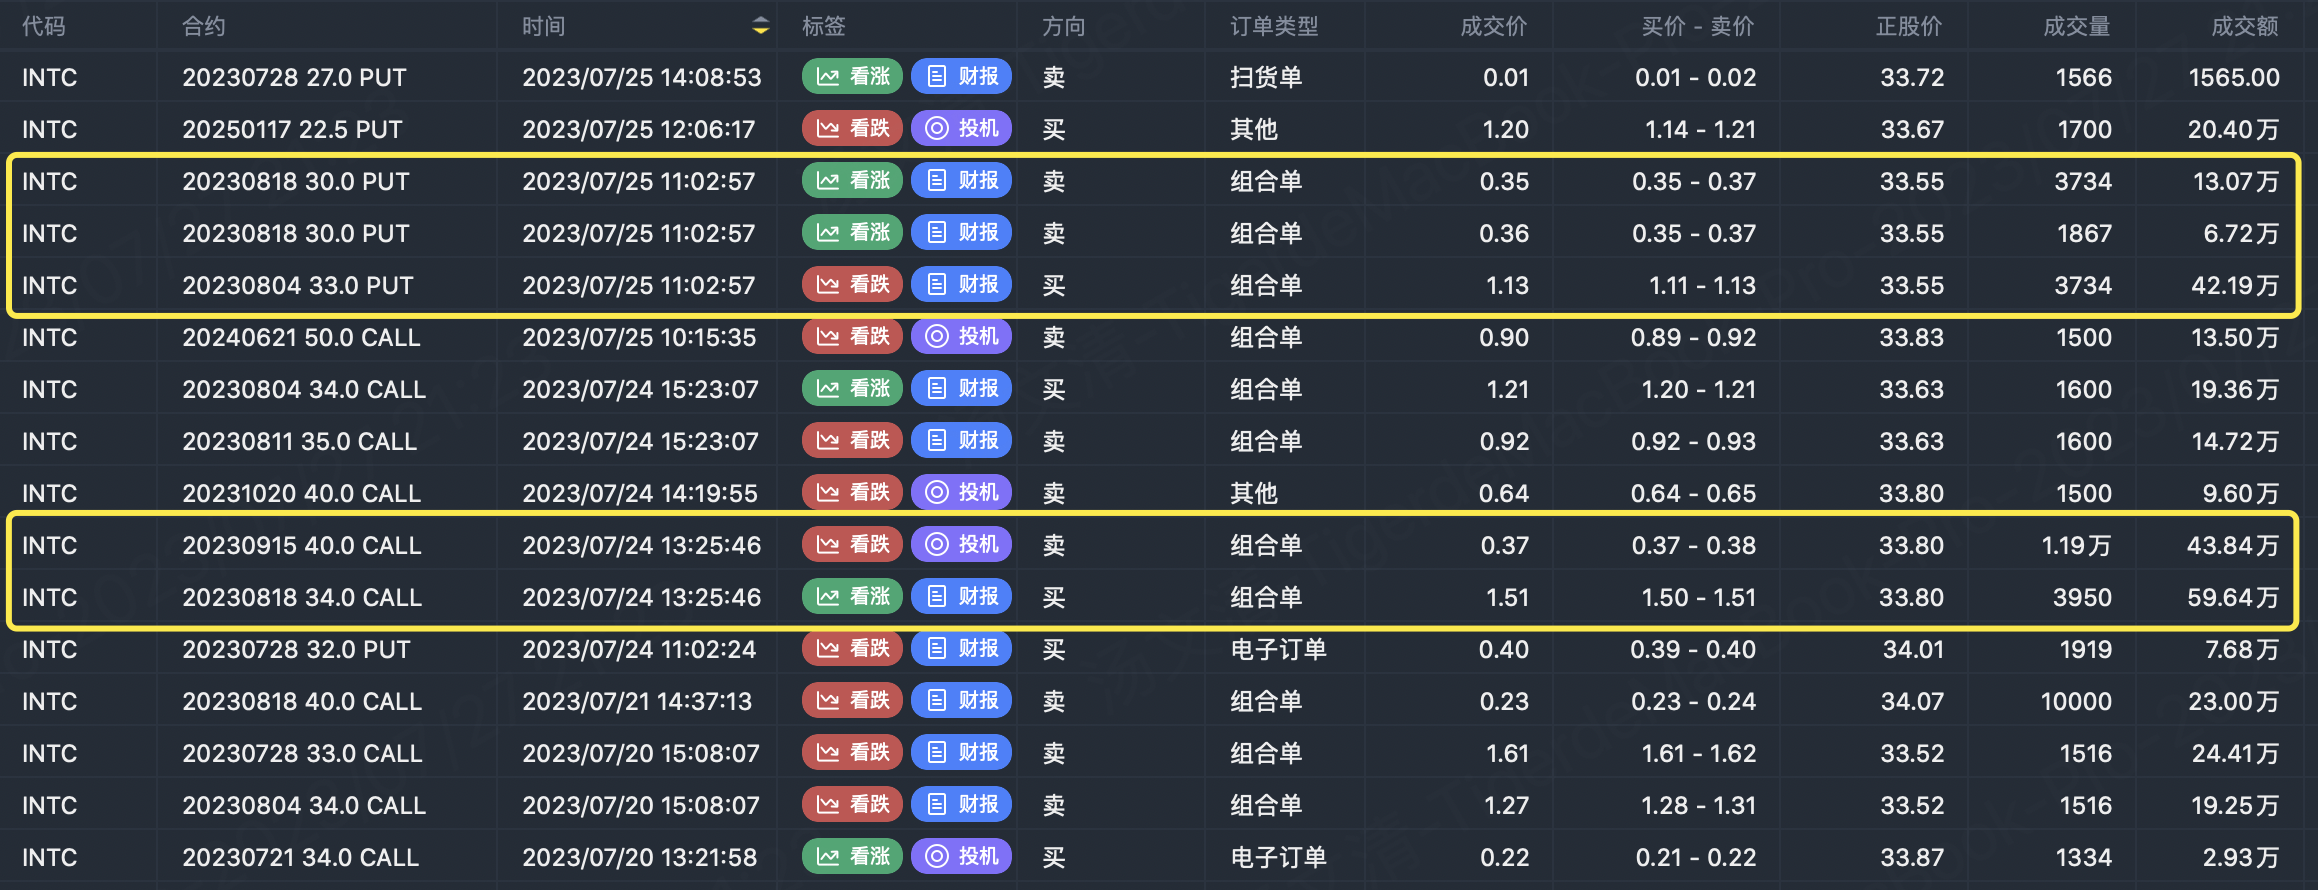Click the 成交价 column header
This screenshot has width=2318, height=890.
pyautogui.click(x=1494, y=26)
